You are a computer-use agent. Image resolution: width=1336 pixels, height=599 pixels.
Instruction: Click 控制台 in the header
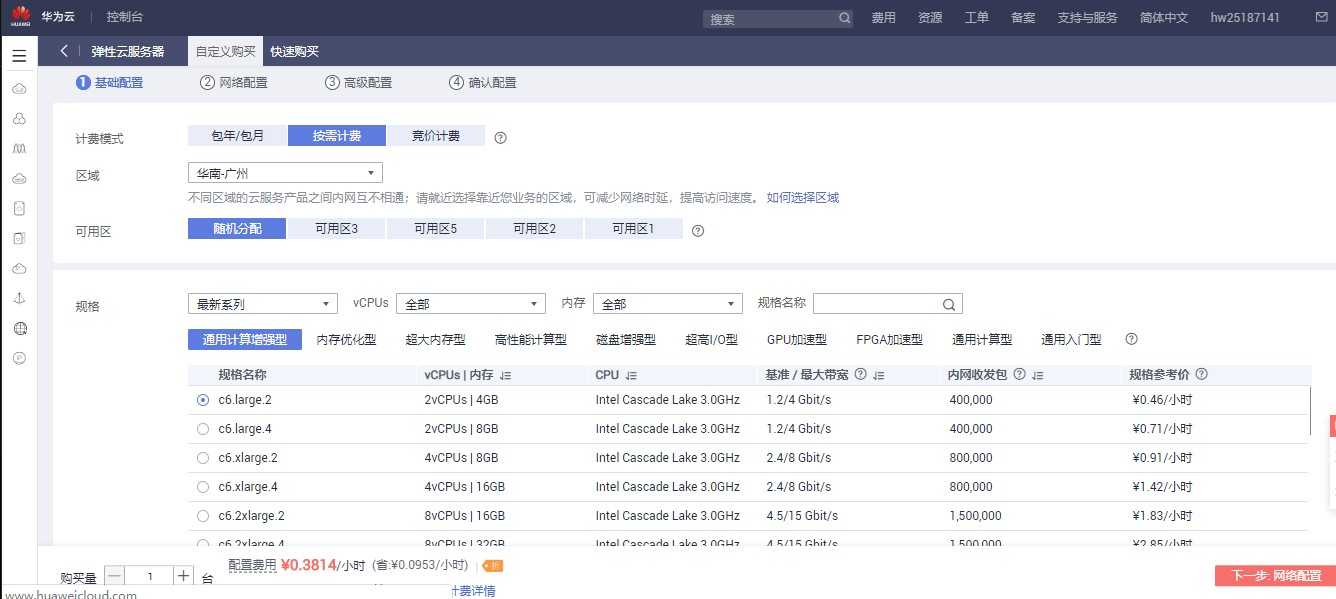point(126,17)
